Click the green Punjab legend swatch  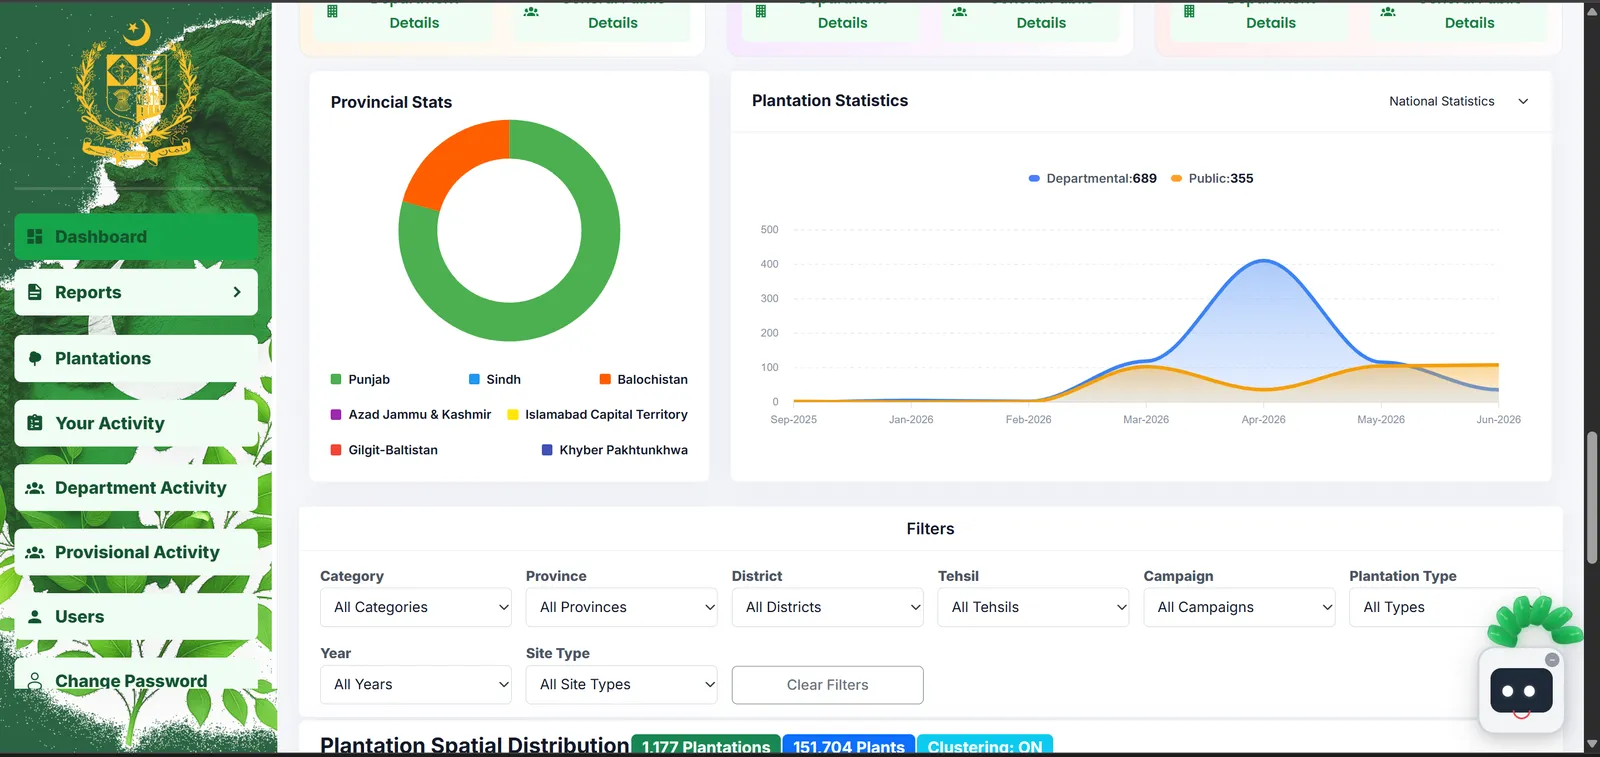336,380
